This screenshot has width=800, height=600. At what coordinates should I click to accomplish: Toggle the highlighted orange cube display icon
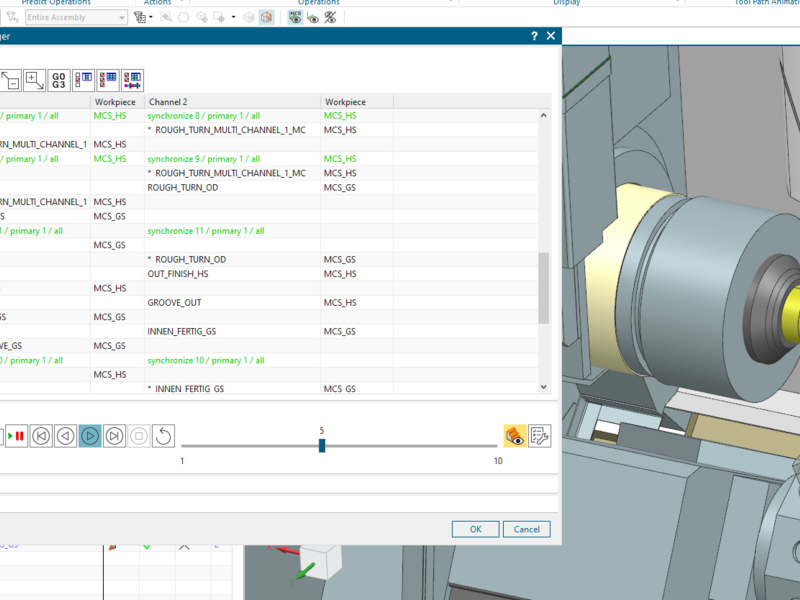(266, 17)
